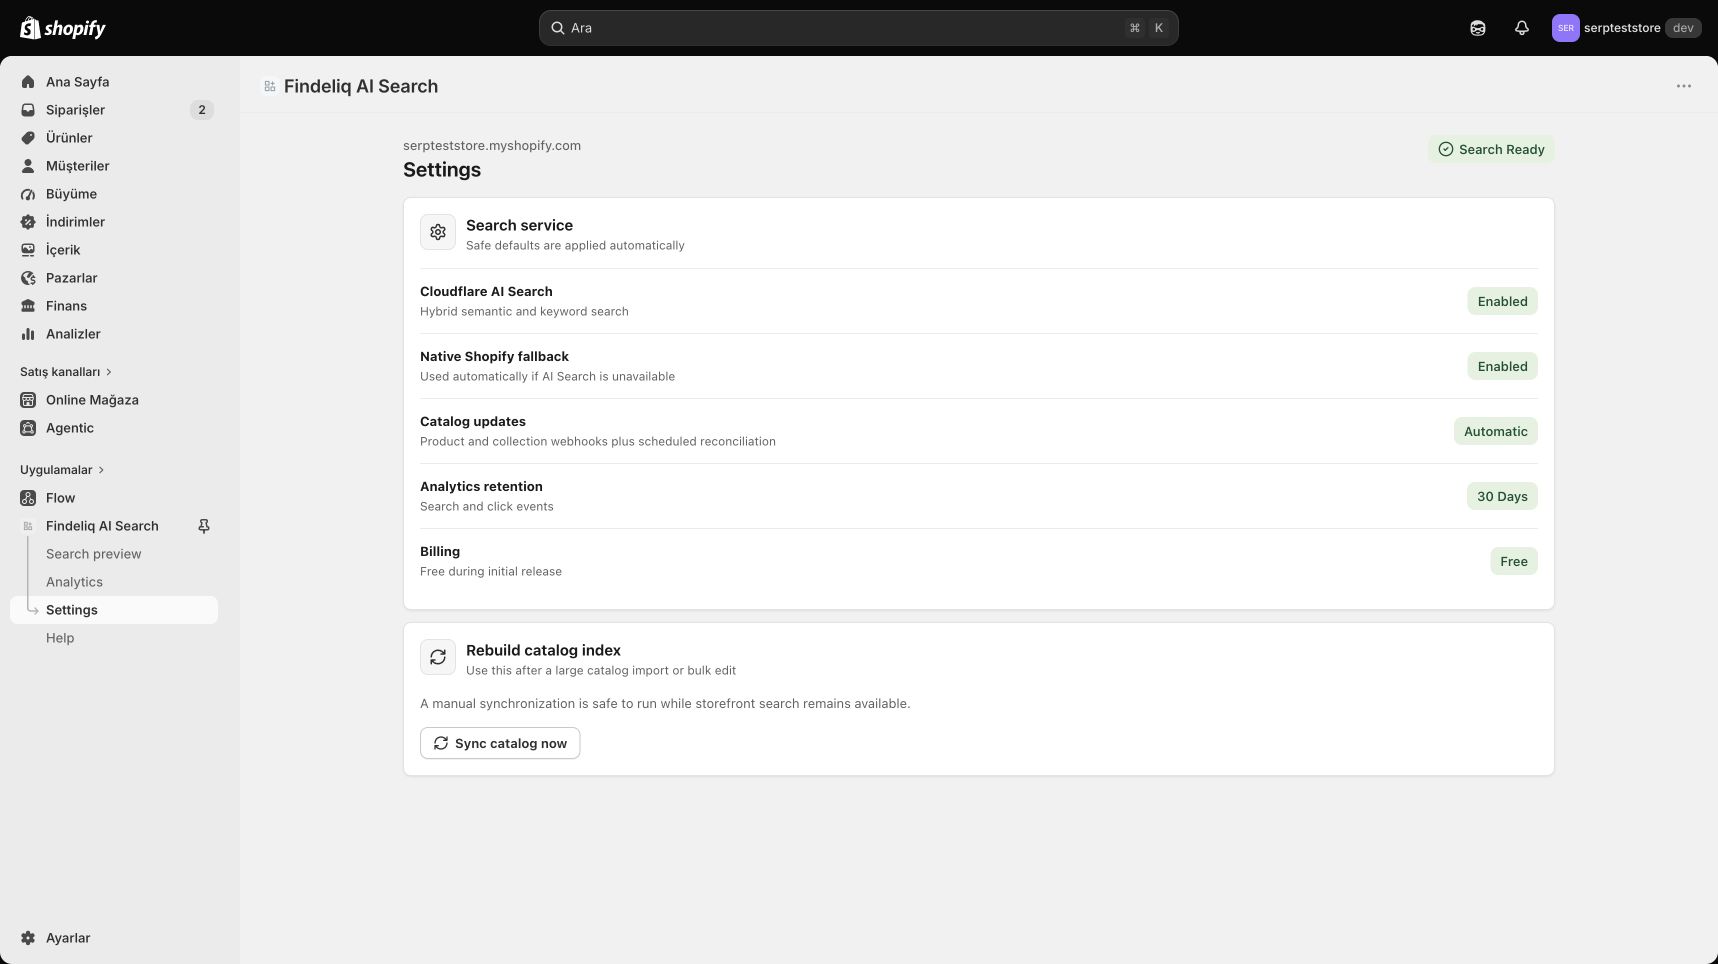The image size is (1718, 964).
Task: Click the İndirimler discount icon
Action: pyautogui.click(x=28, y=222)
